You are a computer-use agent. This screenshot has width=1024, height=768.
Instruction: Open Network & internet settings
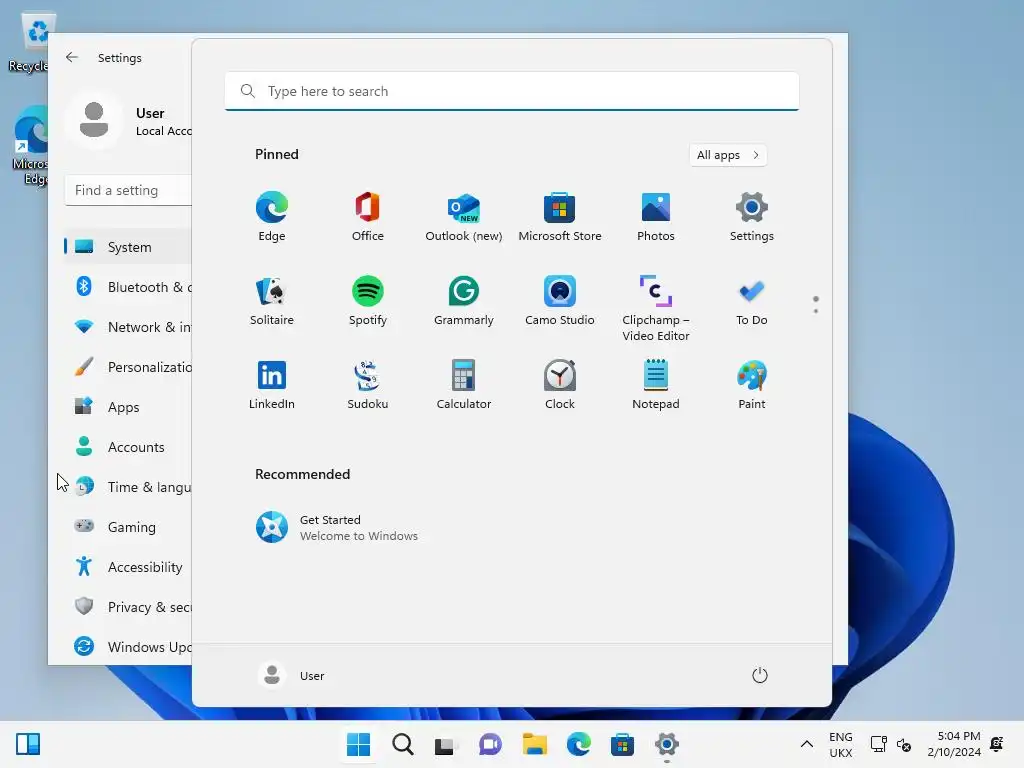[128, 327]
